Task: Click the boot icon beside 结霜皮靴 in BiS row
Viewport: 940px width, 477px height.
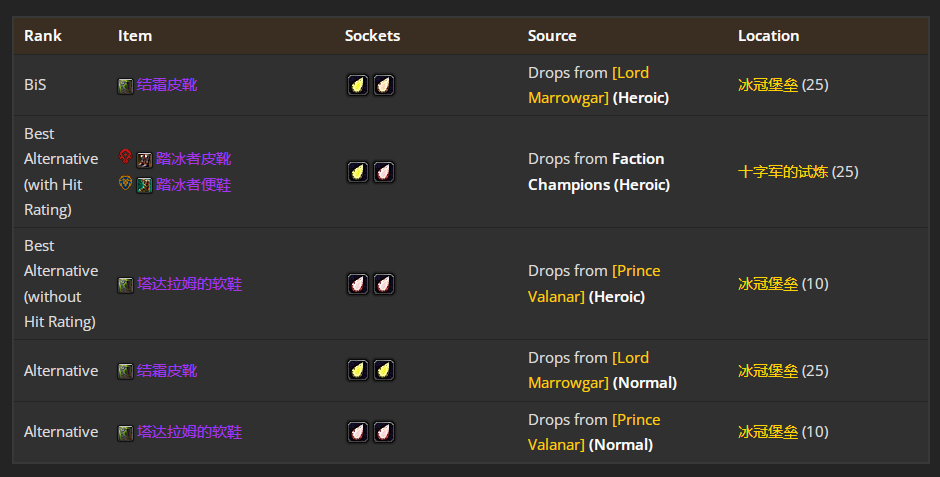Action: (125, 86)
